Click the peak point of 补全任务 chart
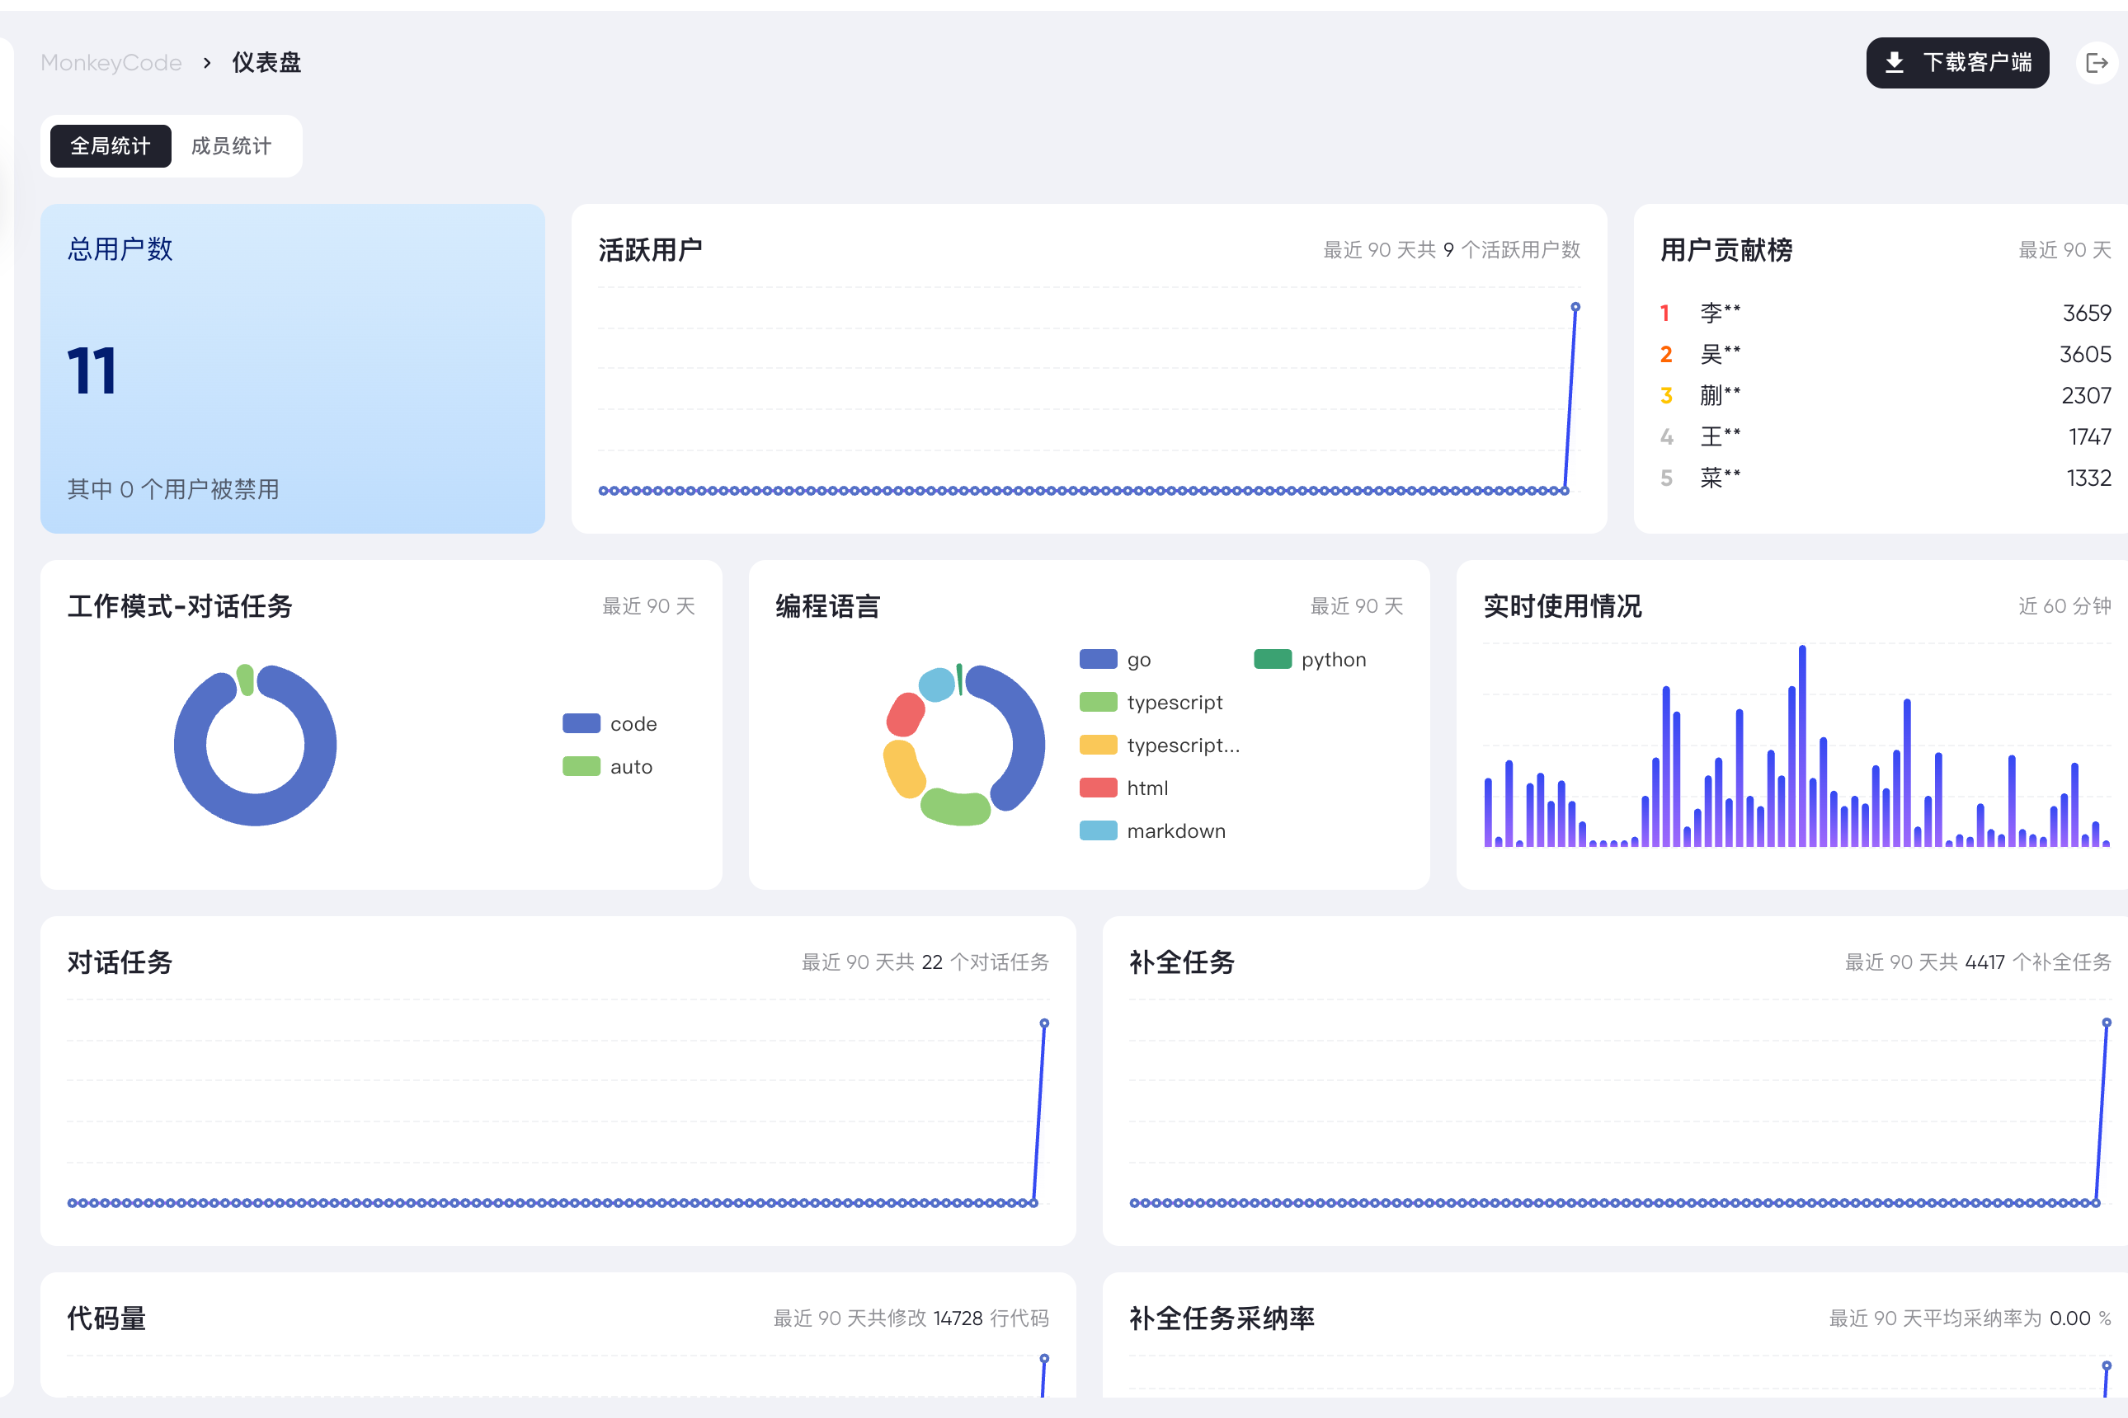 [x=2106, y=1022]
